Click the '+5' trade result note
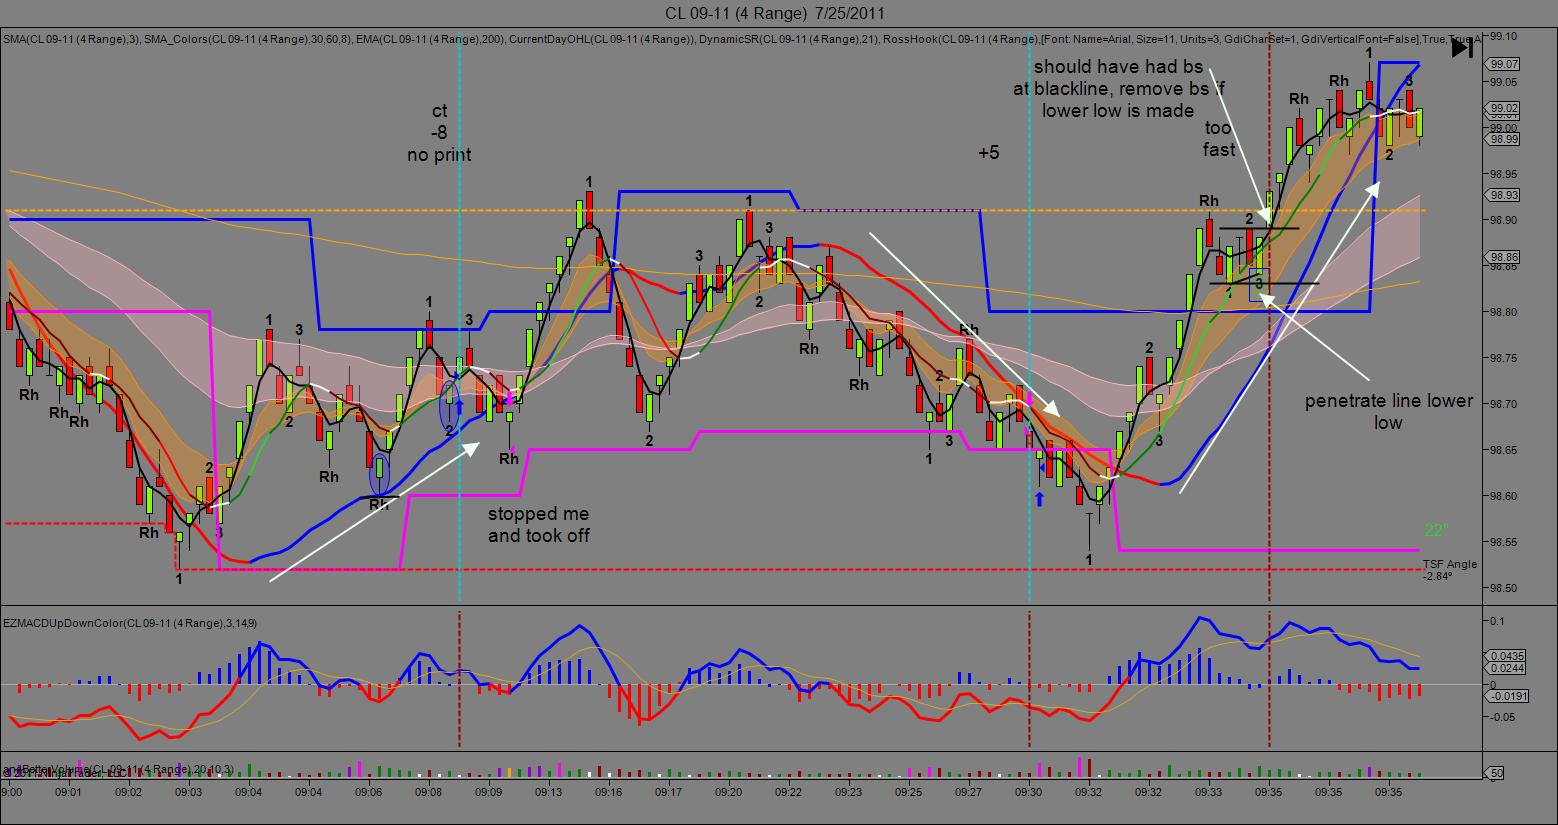 [x=988, y=153]
